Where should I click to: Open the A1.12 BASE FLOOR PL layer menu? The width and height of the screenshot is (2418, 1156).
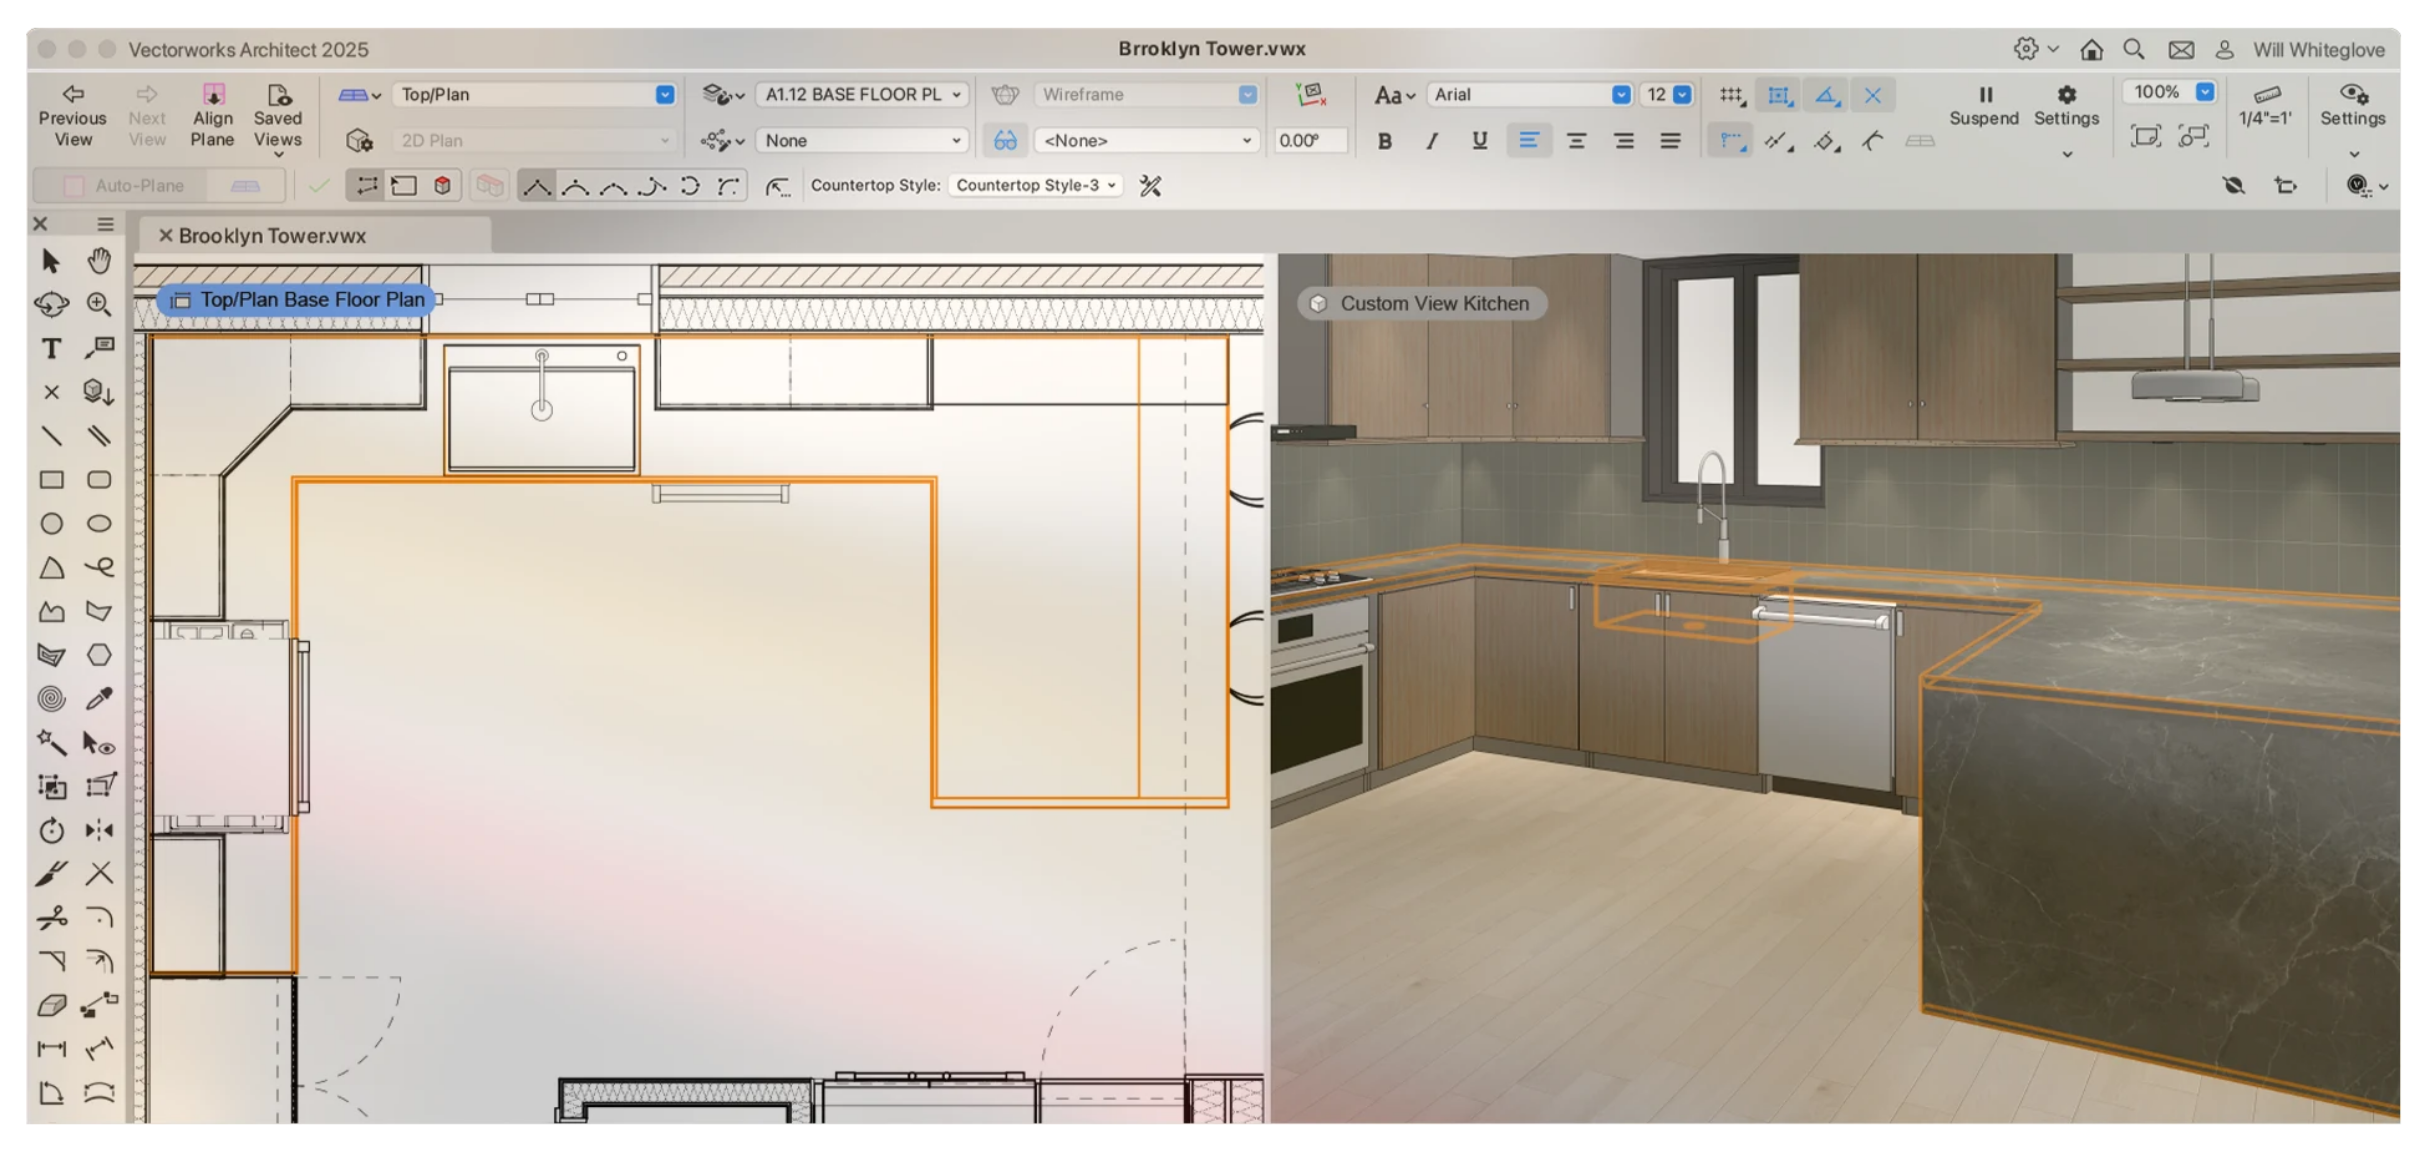point(860,94)
